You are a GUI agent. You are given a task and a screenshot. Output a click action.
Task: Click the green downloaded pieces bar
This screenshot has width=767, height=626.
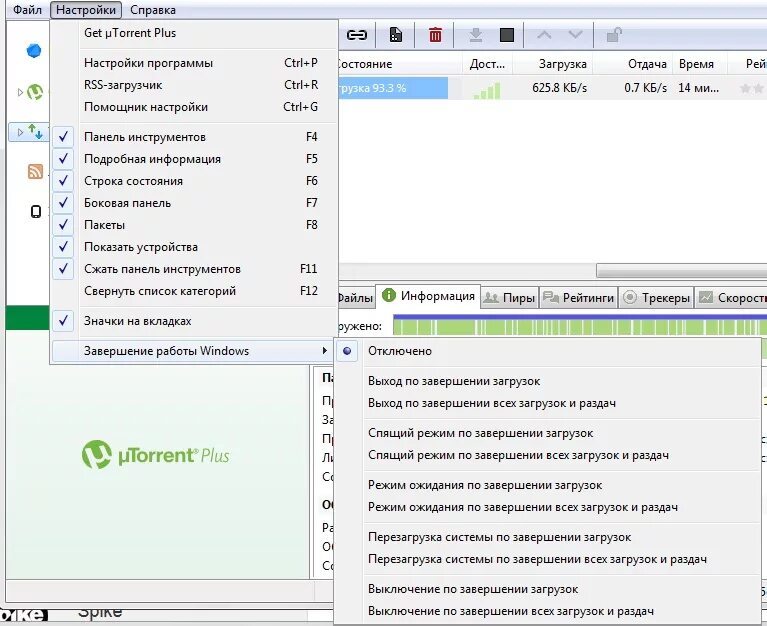tap(580, 326)
